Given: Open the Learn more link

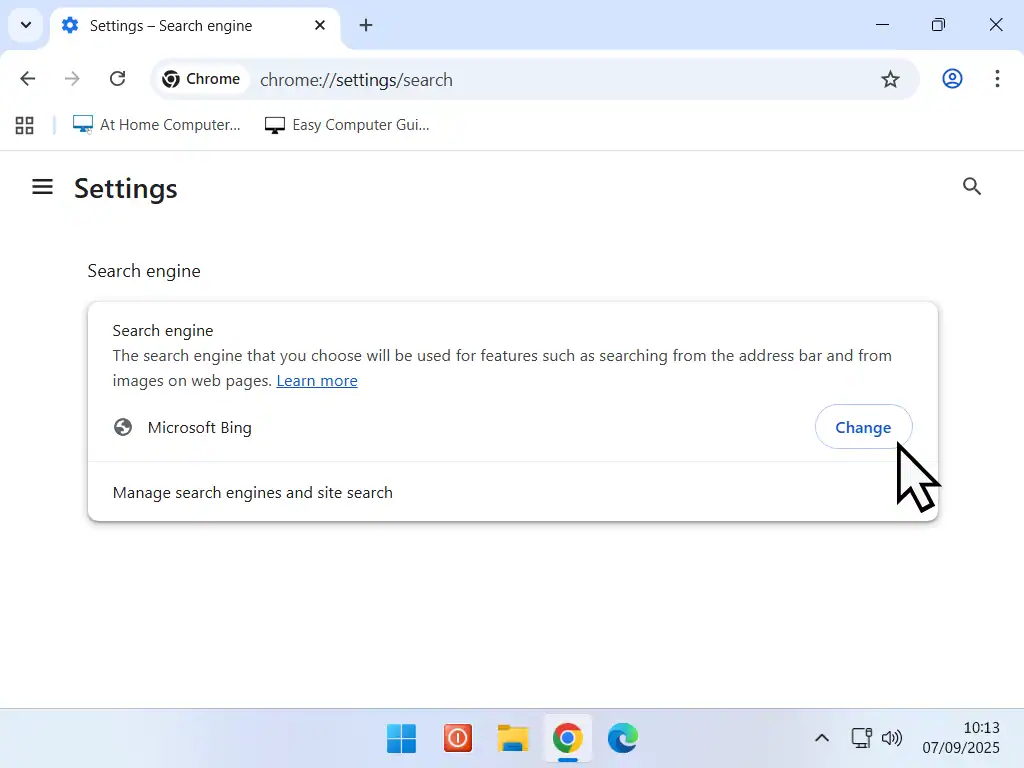Looking at the screenshot, I should click(x=316, y=381).
